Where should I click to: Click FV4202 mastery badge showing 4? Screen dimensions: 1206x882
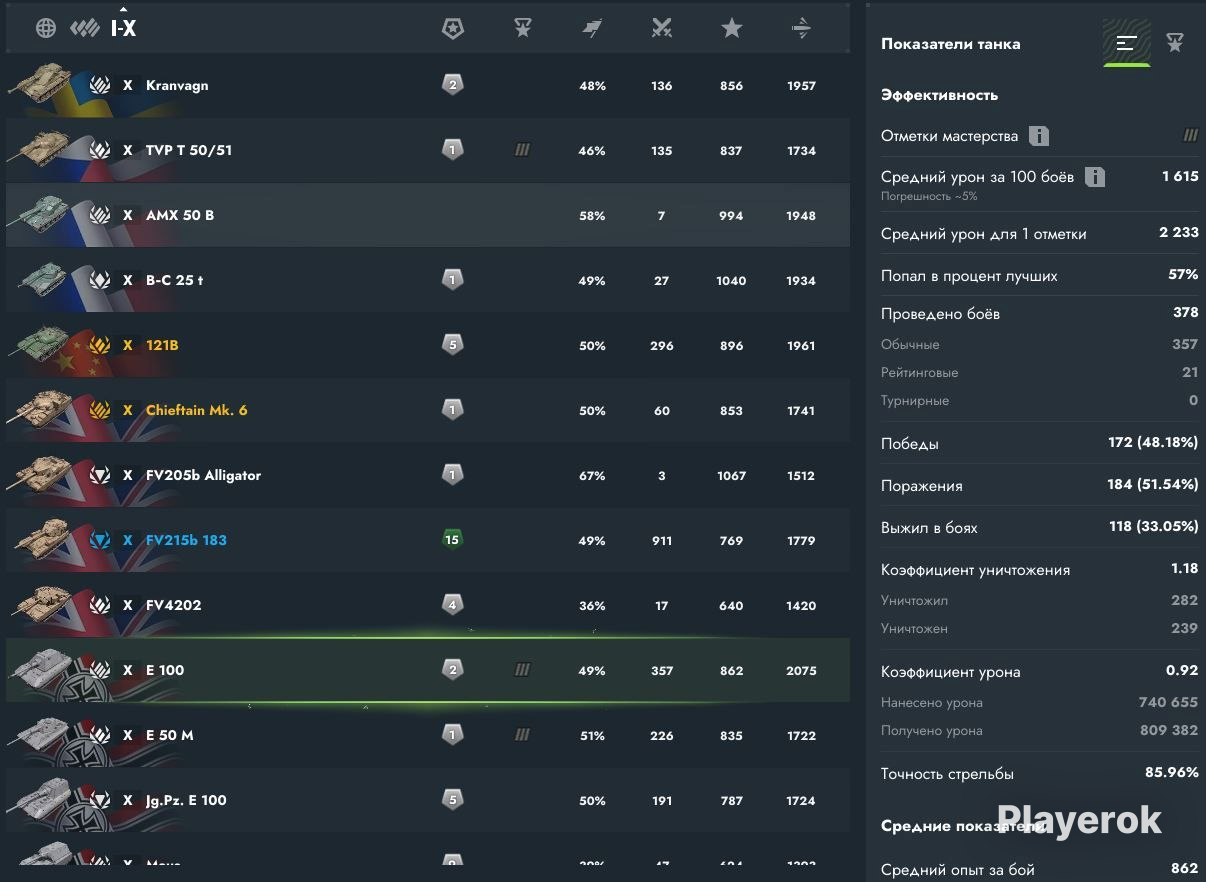[452, 605]
